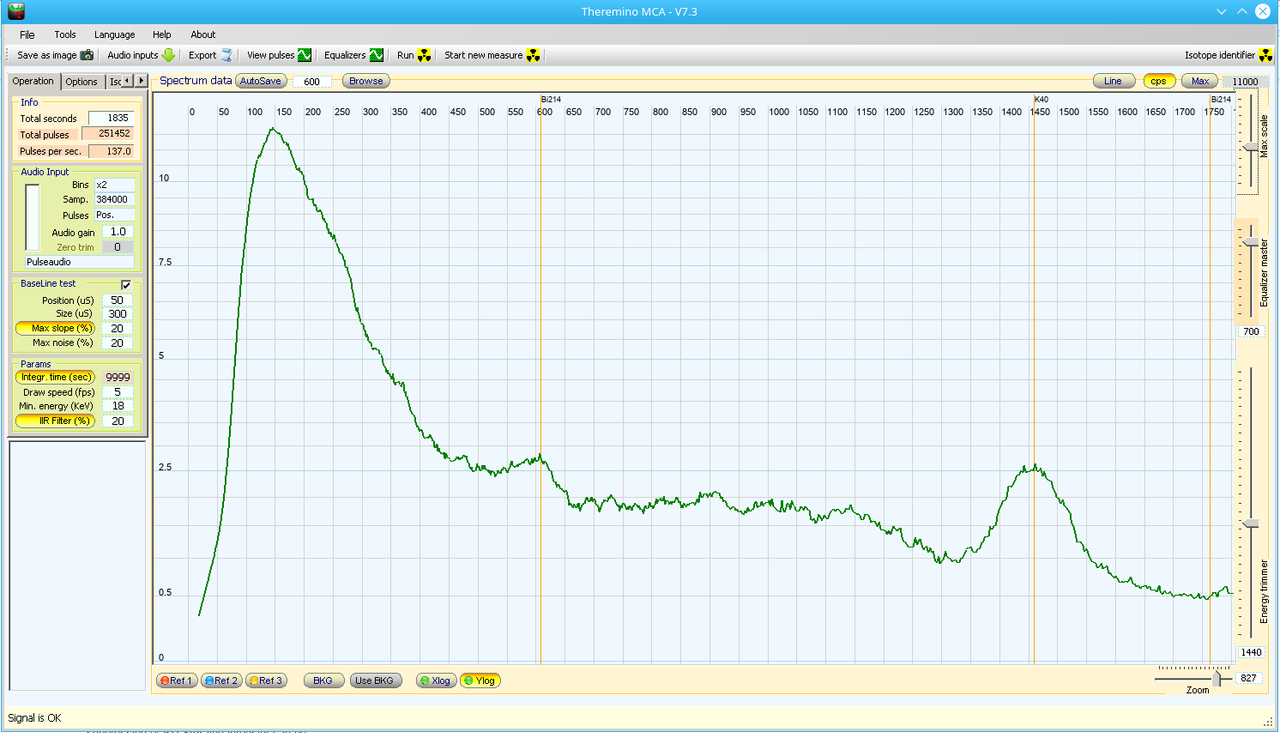This screenshot has height=733, width=1280.
Task: Click the Bi214 marker label near 600
Action: tap(551, 99)
